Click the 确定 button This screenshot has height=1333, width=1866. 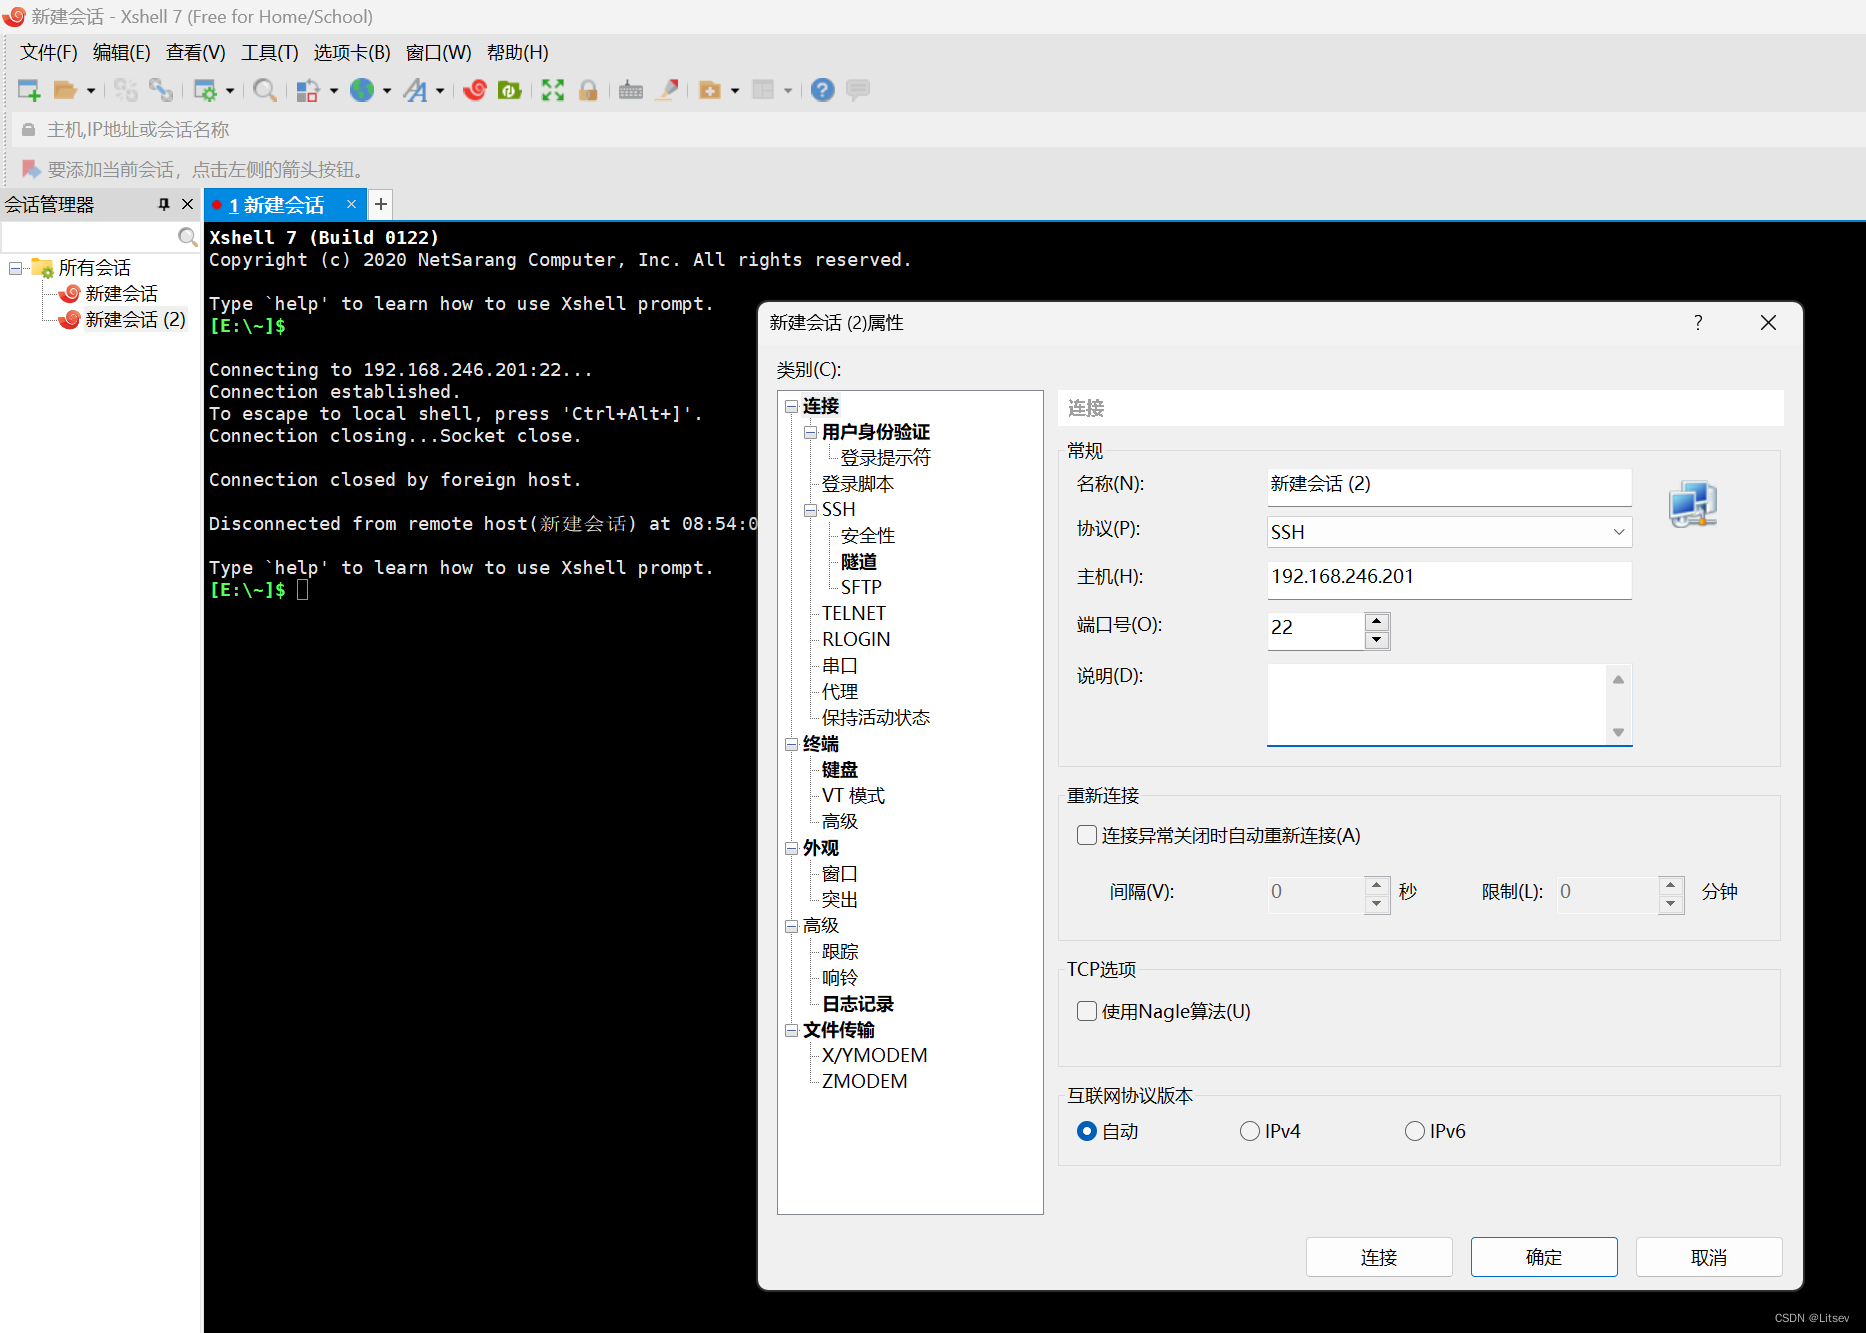click(1544, 1257)
